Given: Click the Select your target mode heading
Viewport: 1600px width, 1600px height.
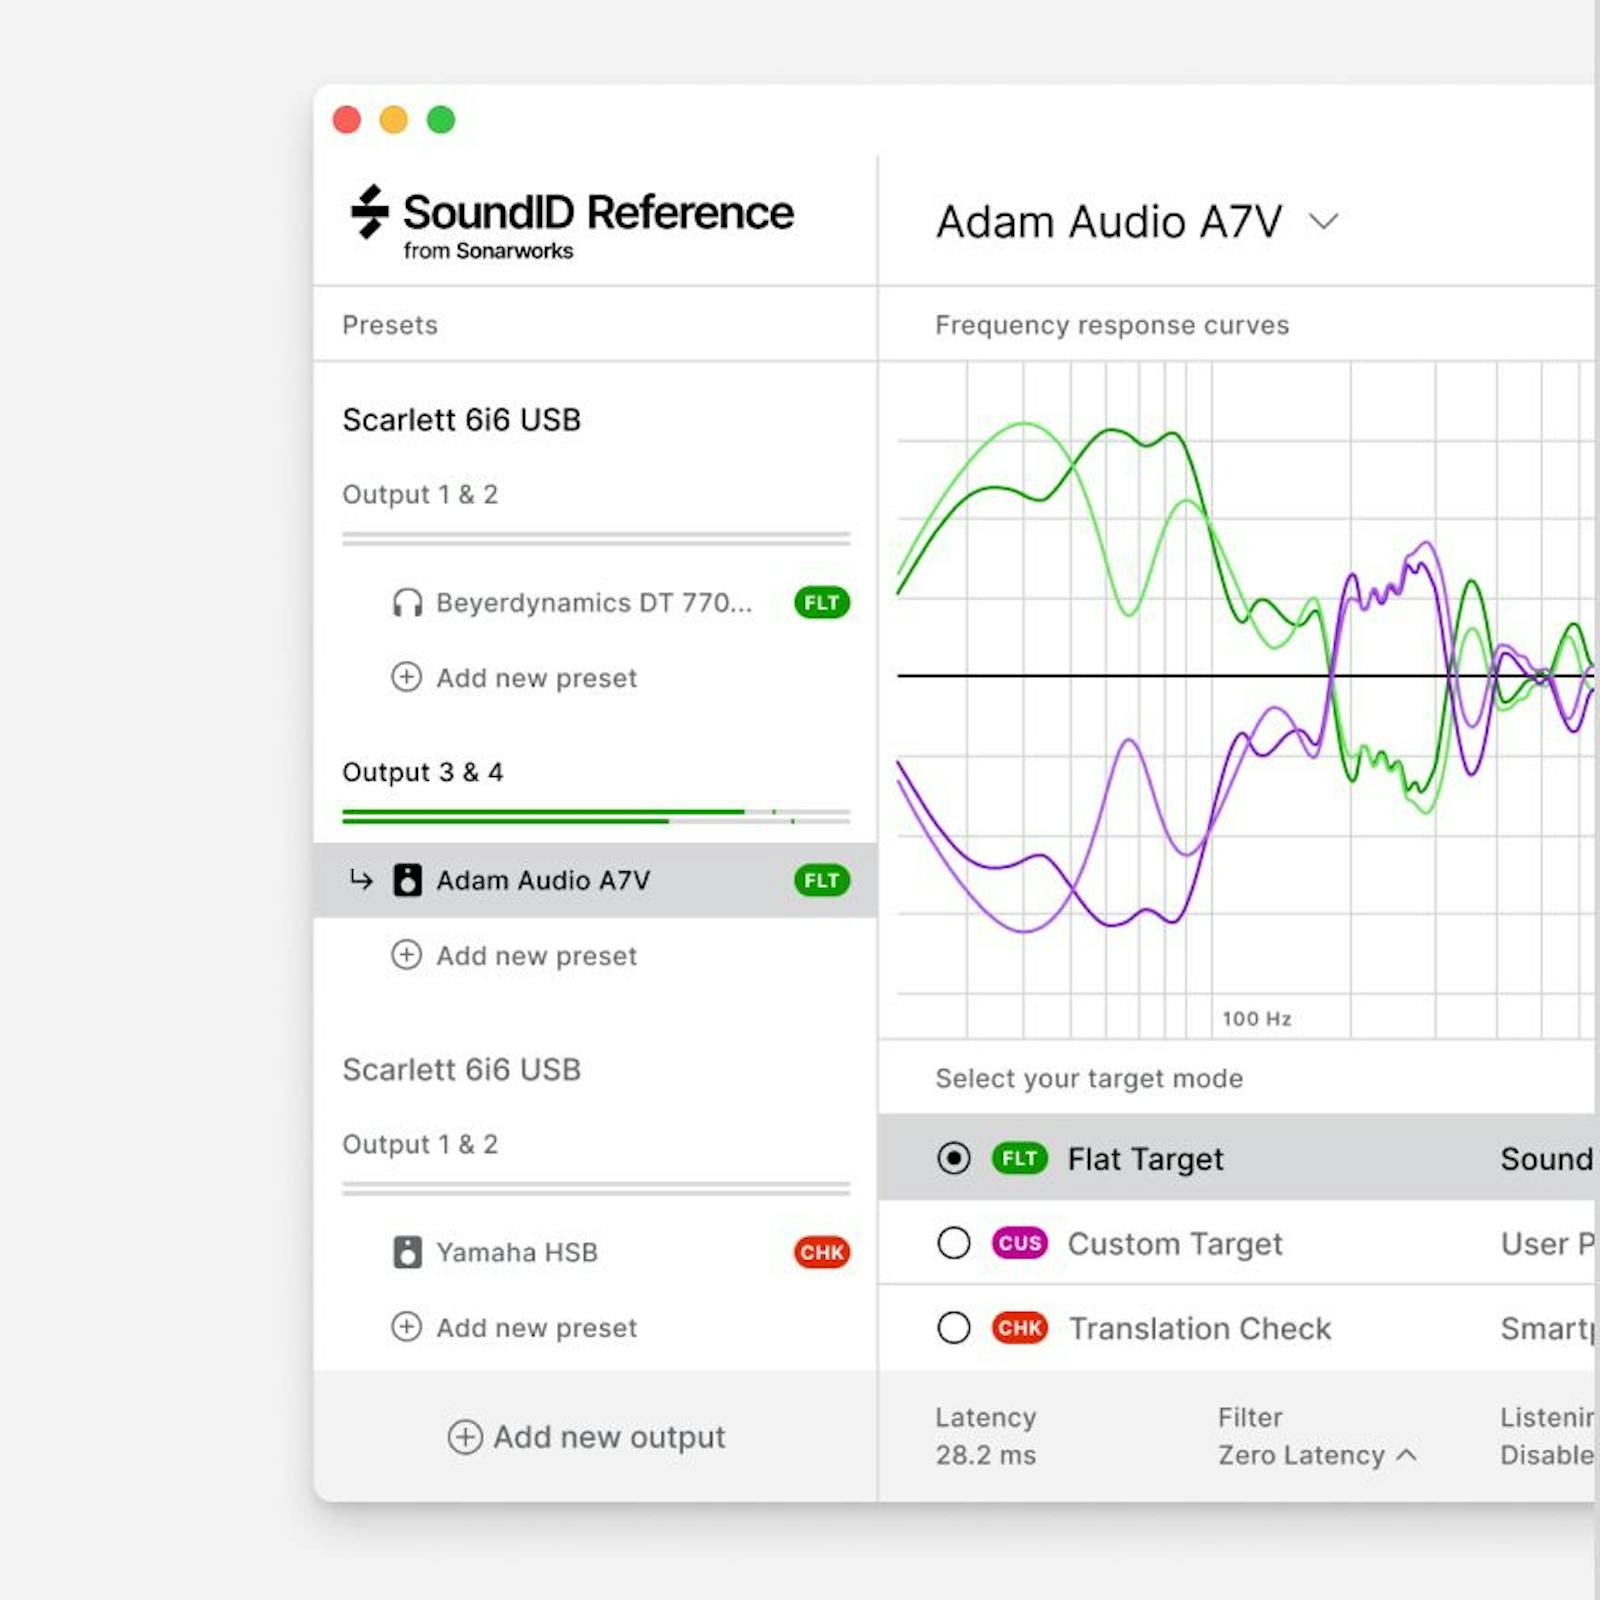Looking at the screenshot, I should 1089,1078.
